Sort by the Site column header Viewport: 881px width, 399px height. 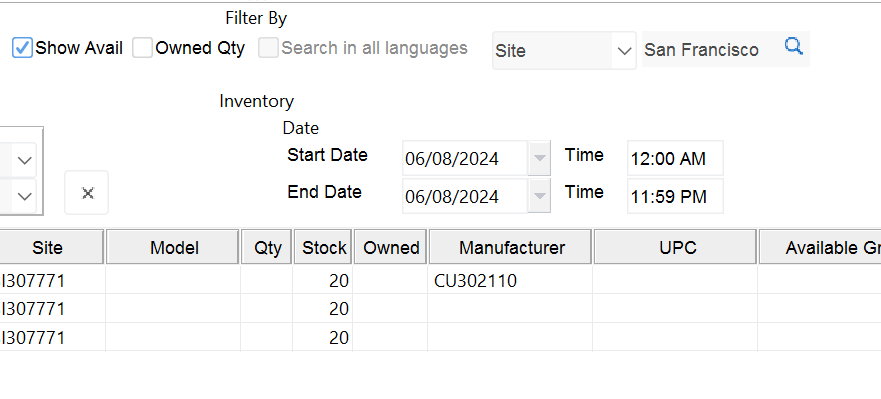tap(48, 247)
